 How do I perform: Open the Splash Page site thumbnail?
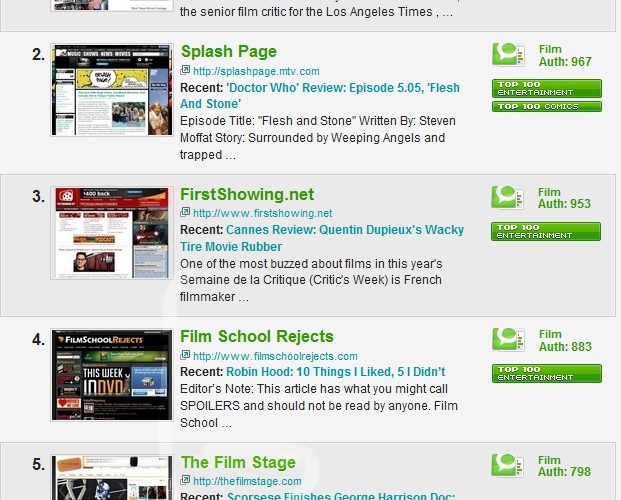(111, 90)
